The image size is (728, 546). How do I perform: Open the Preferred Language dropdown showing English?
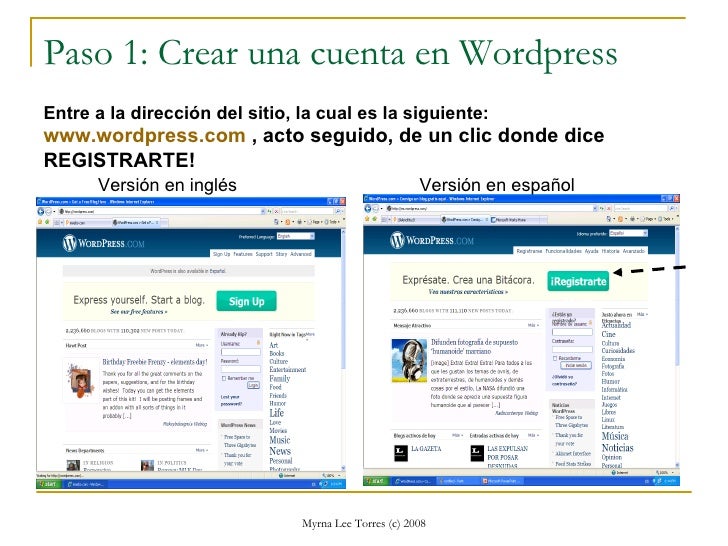296,236
